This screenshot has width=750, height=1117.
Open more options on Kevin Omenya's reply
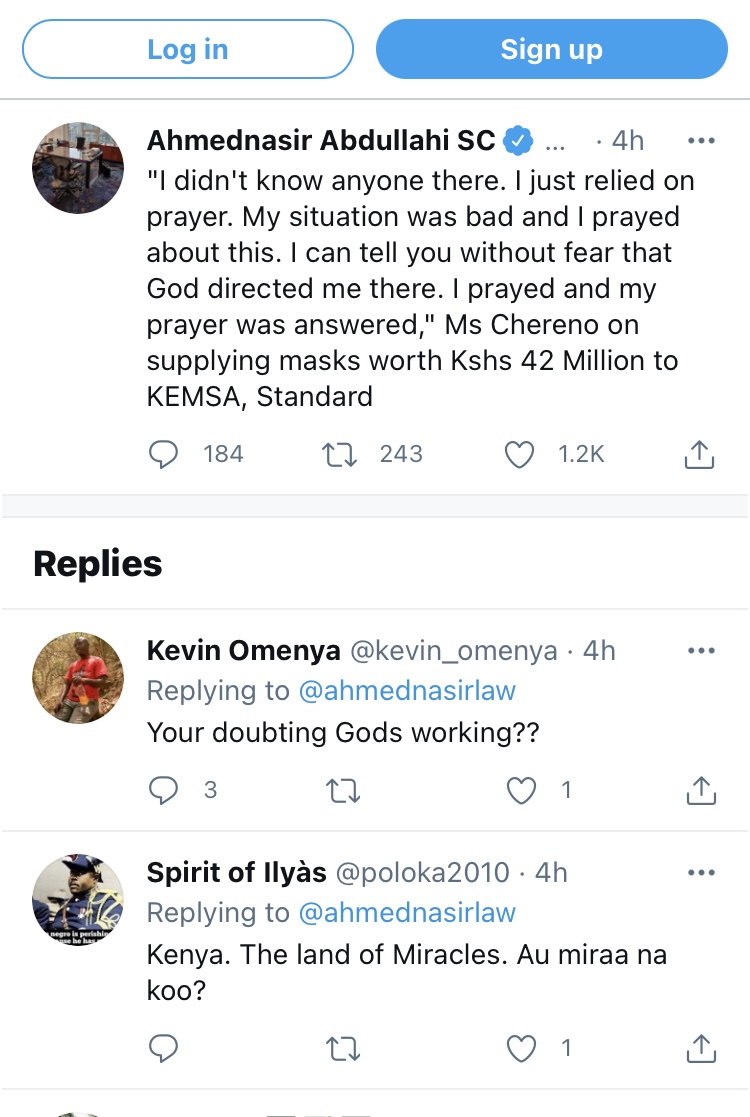[701, 651]
